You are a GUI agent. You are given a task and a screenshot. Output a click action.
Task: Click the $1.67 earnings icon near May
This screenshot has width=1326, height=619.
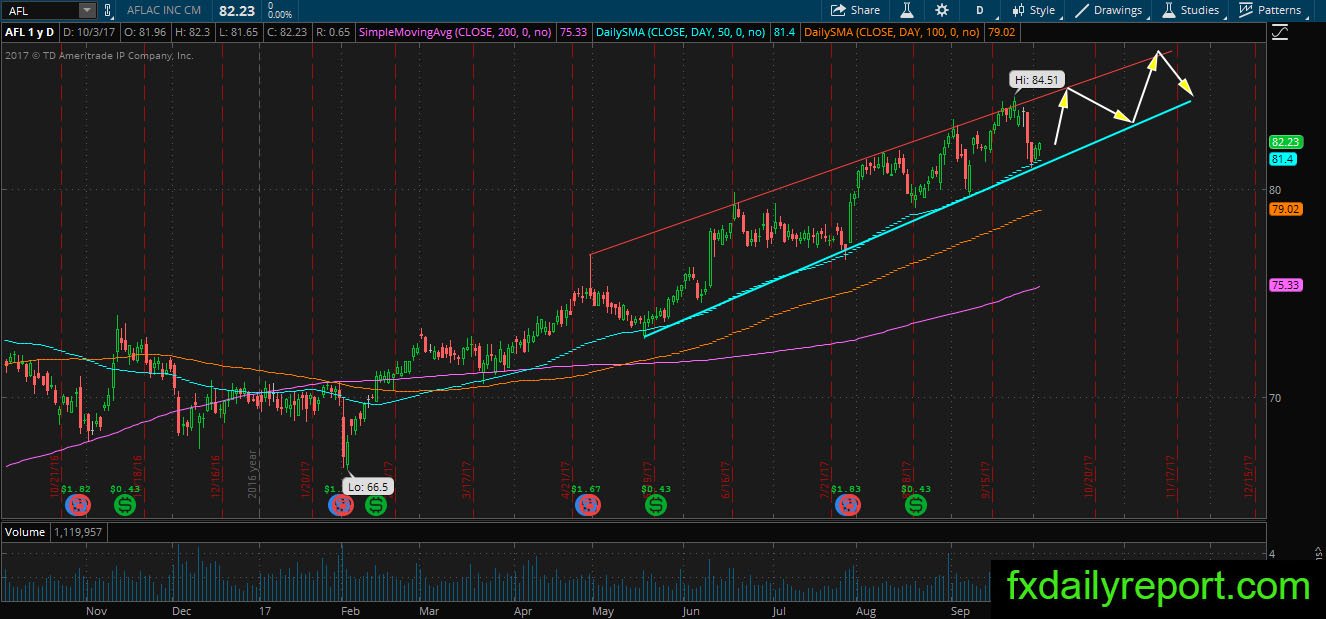point(587,506)
